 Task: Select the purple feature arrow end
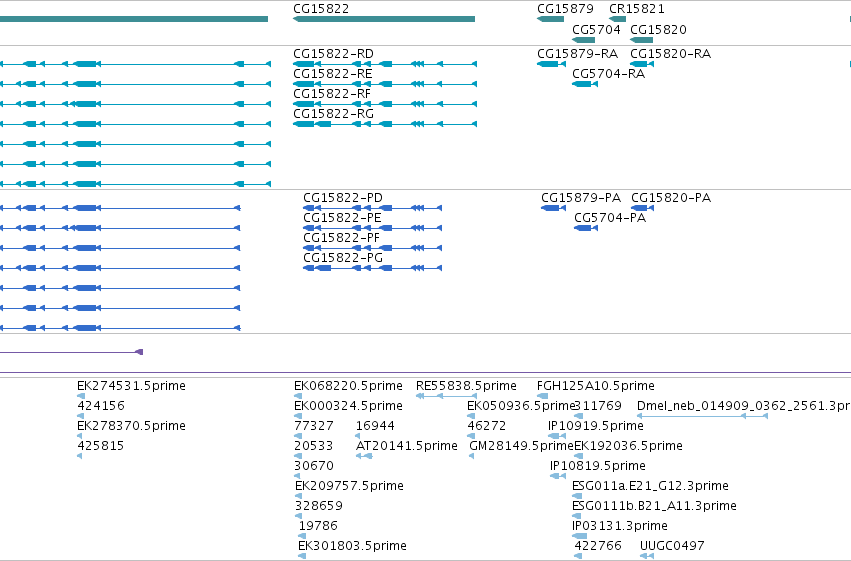(x=139, y=352)
